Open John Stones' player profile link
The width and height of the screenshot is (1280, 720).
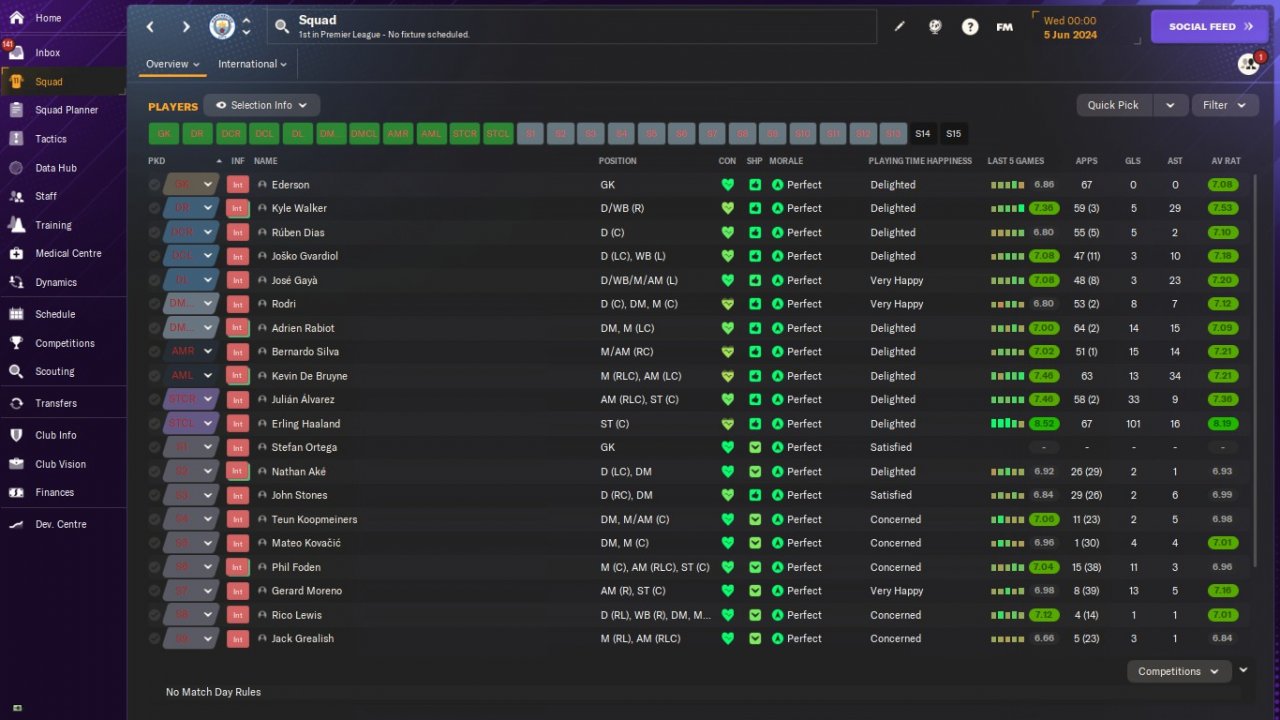click(x=299, y=495)
